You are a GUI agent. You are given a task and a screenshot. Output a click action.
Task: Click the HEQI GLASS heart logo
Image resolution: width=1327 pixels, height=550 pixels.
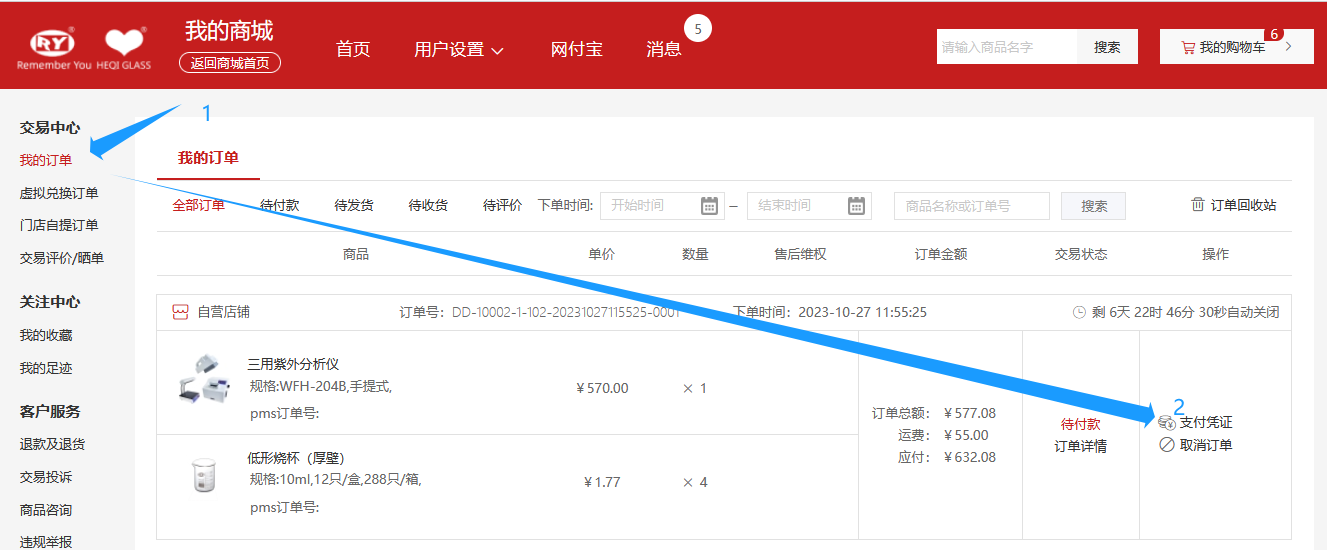click(x=124, y=46)
